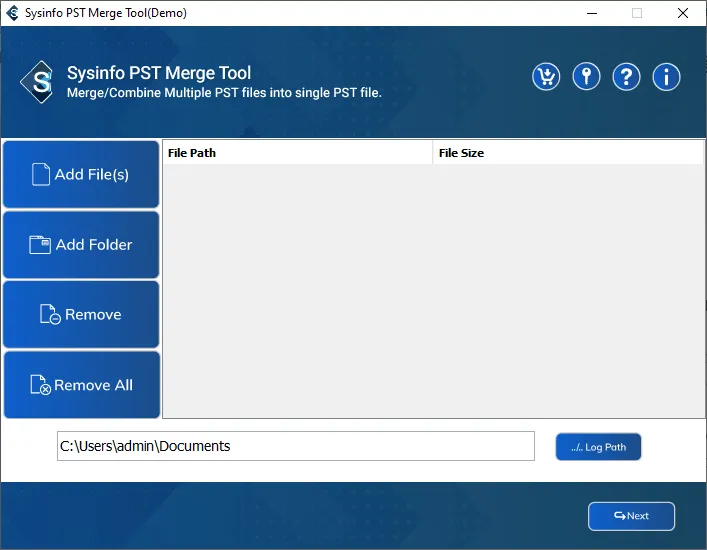Open help via the question mark icon
Viewport: 707px width, 550px height.
click(626, 77)
